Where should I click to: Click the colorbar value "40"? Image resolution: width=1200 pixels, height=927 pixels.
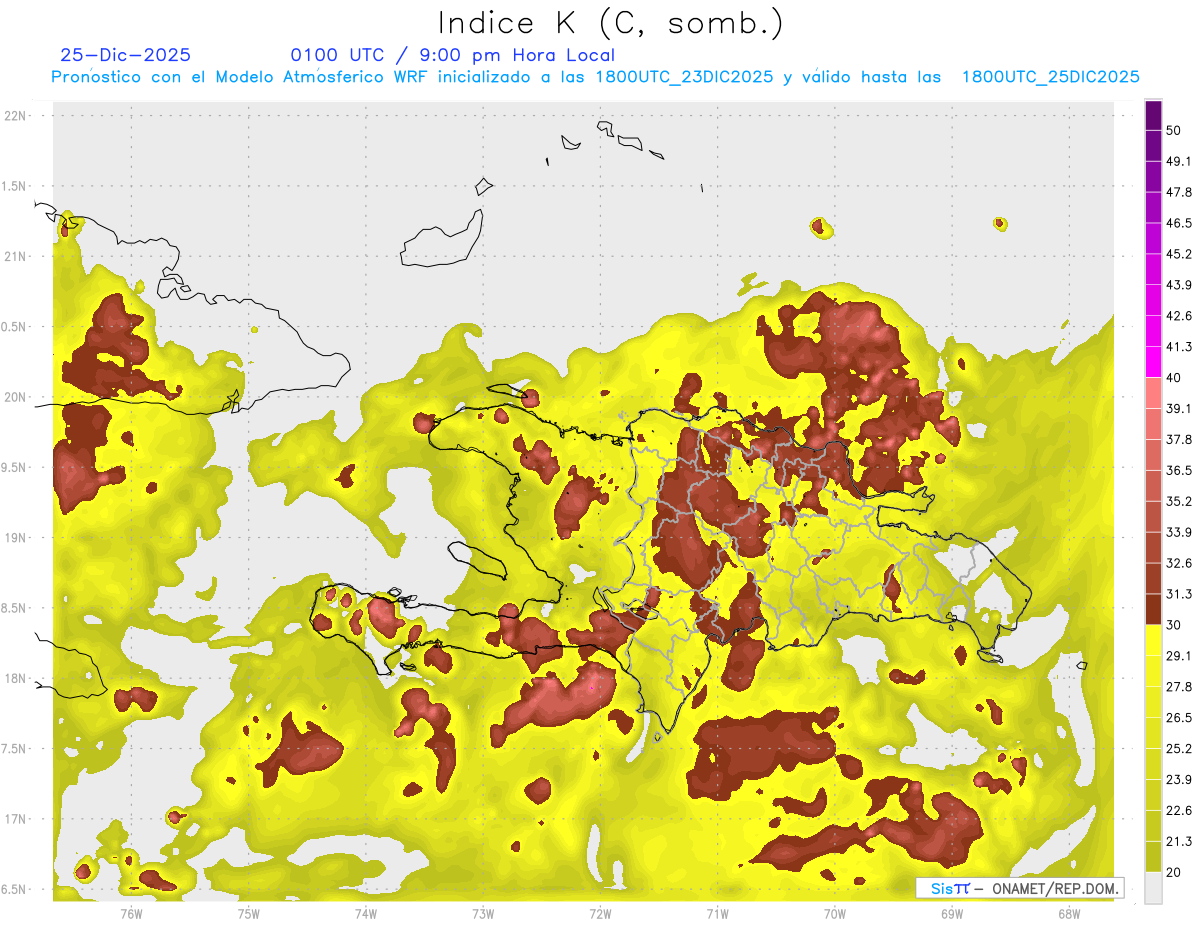(x=1173, y=377)
